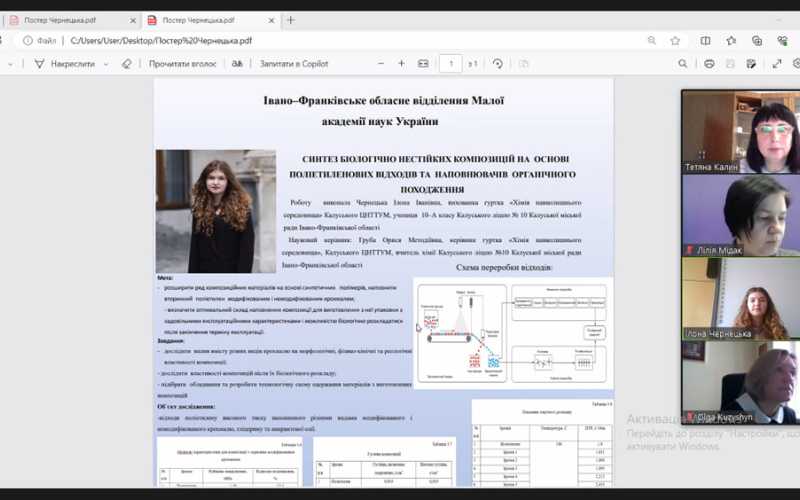Select Лілія Мідак video tile

(741, 215)
